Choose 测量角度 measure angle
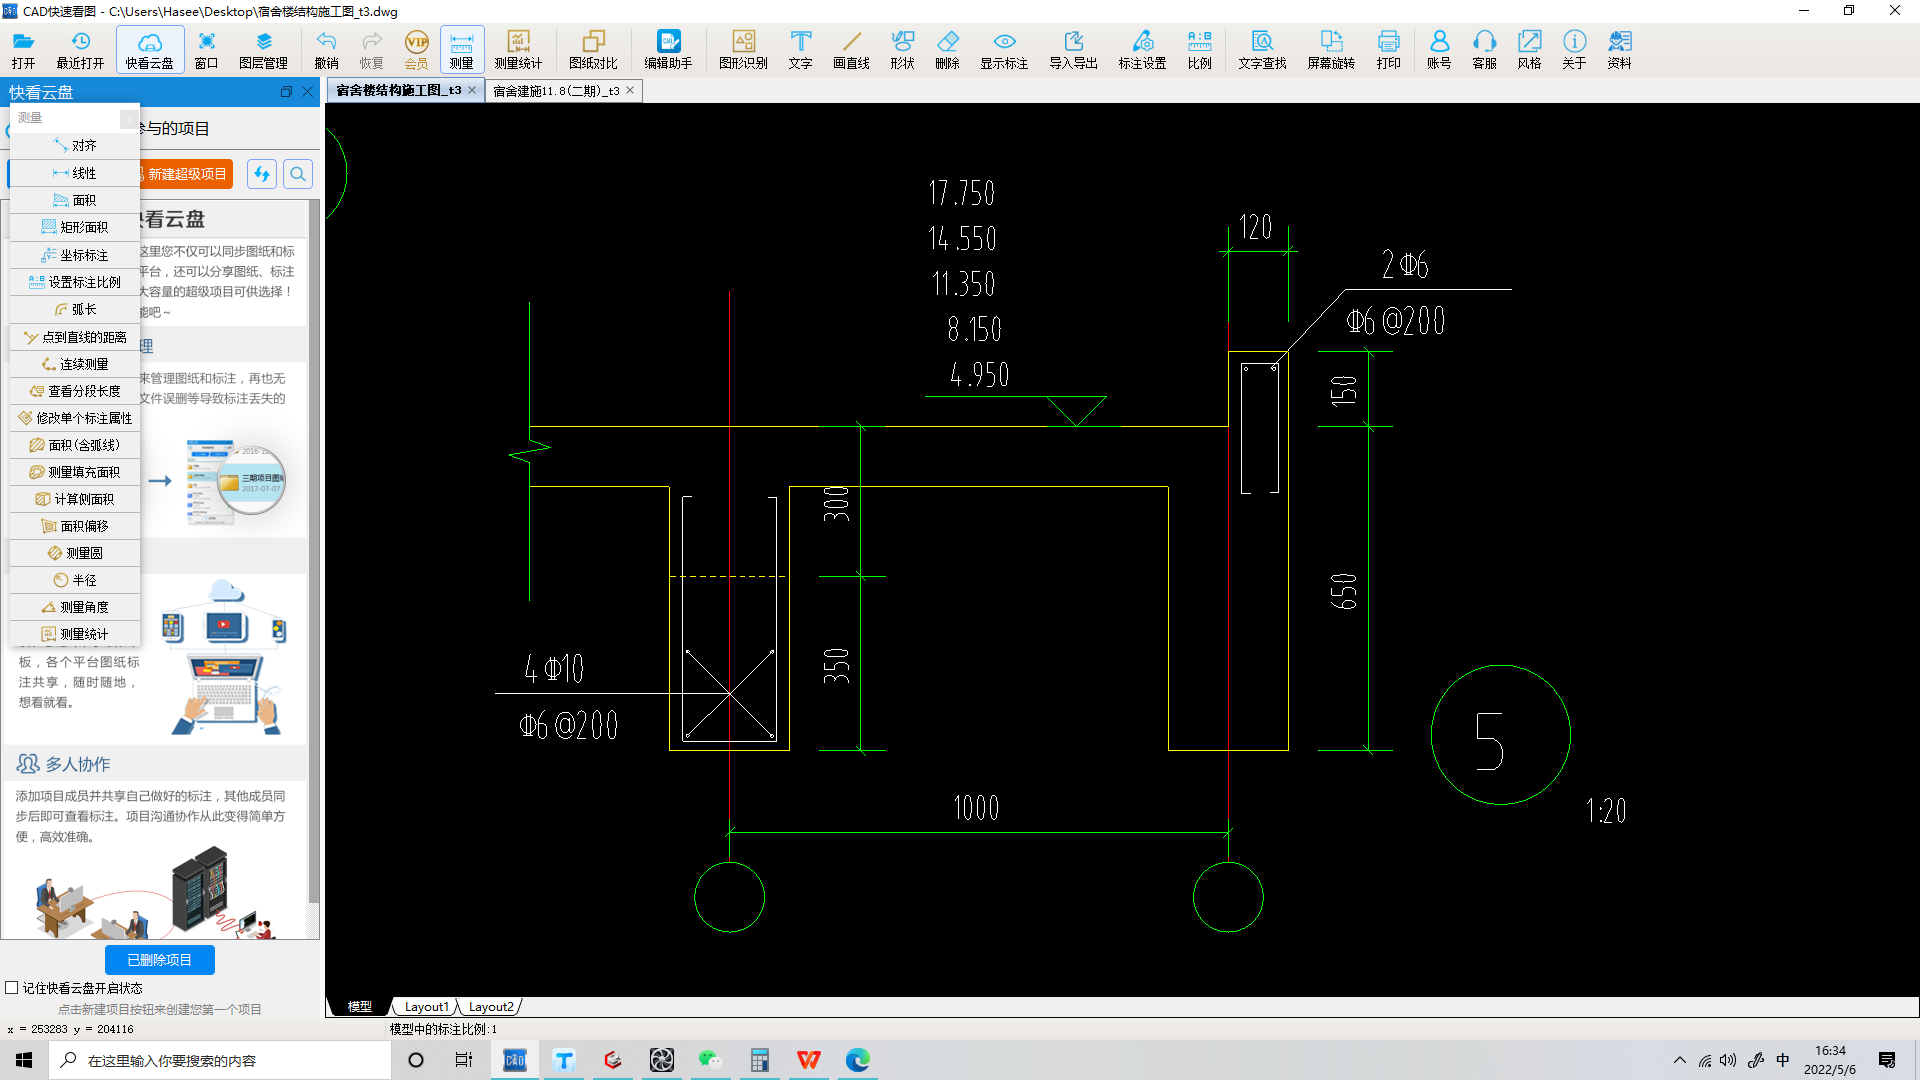This screenshot has width=1920, height=1080. point(75,607)
